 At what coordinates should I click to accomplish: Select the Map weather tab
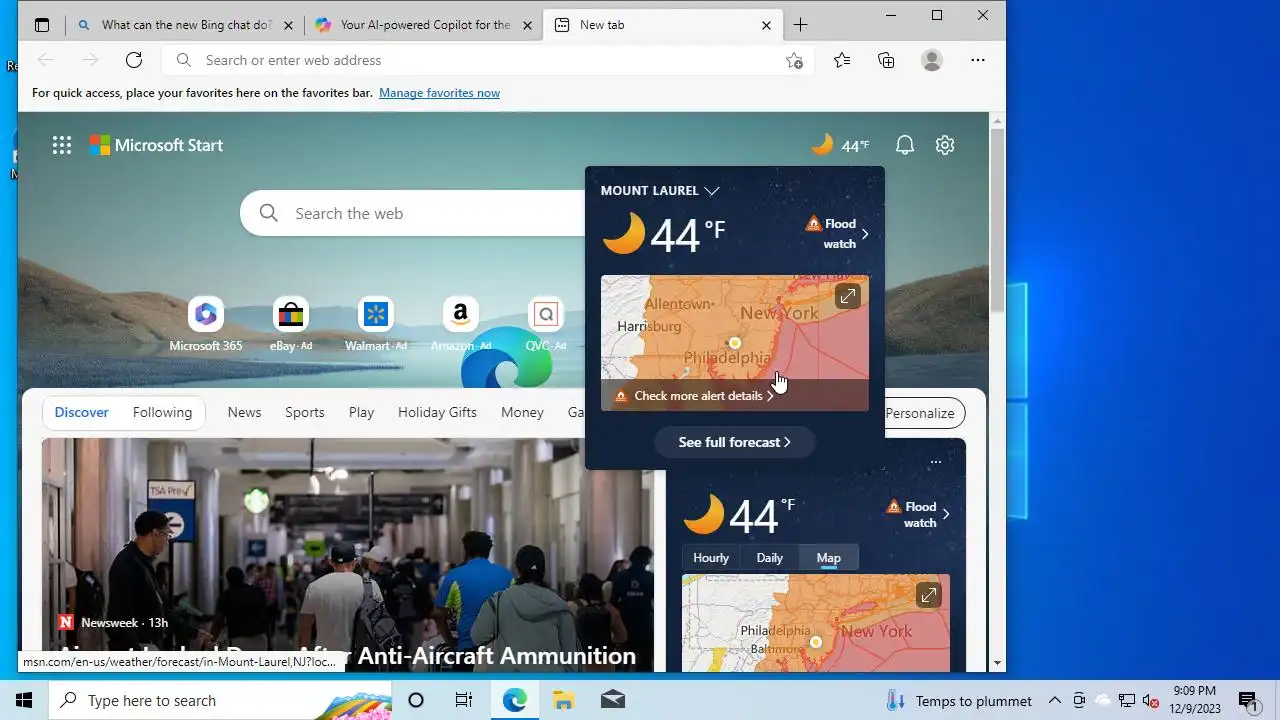(829, 558)
